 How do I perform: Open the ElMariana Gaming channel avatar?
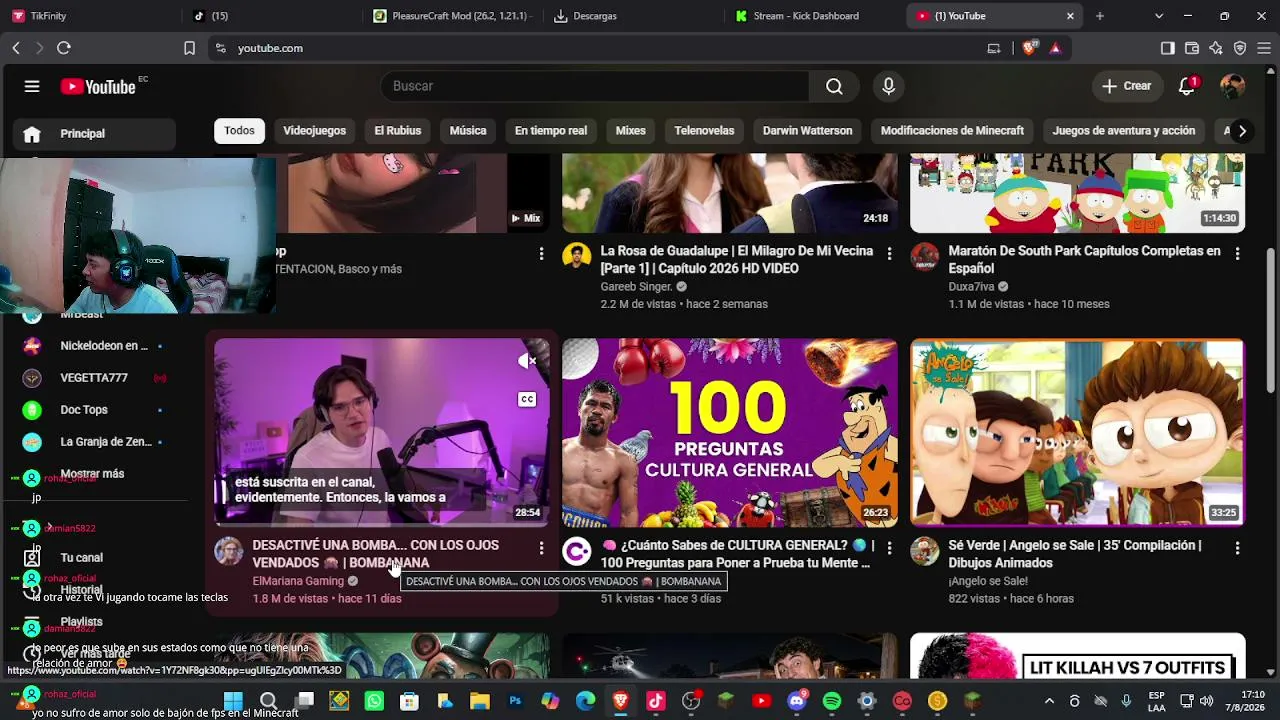click(x=229, y=551)
